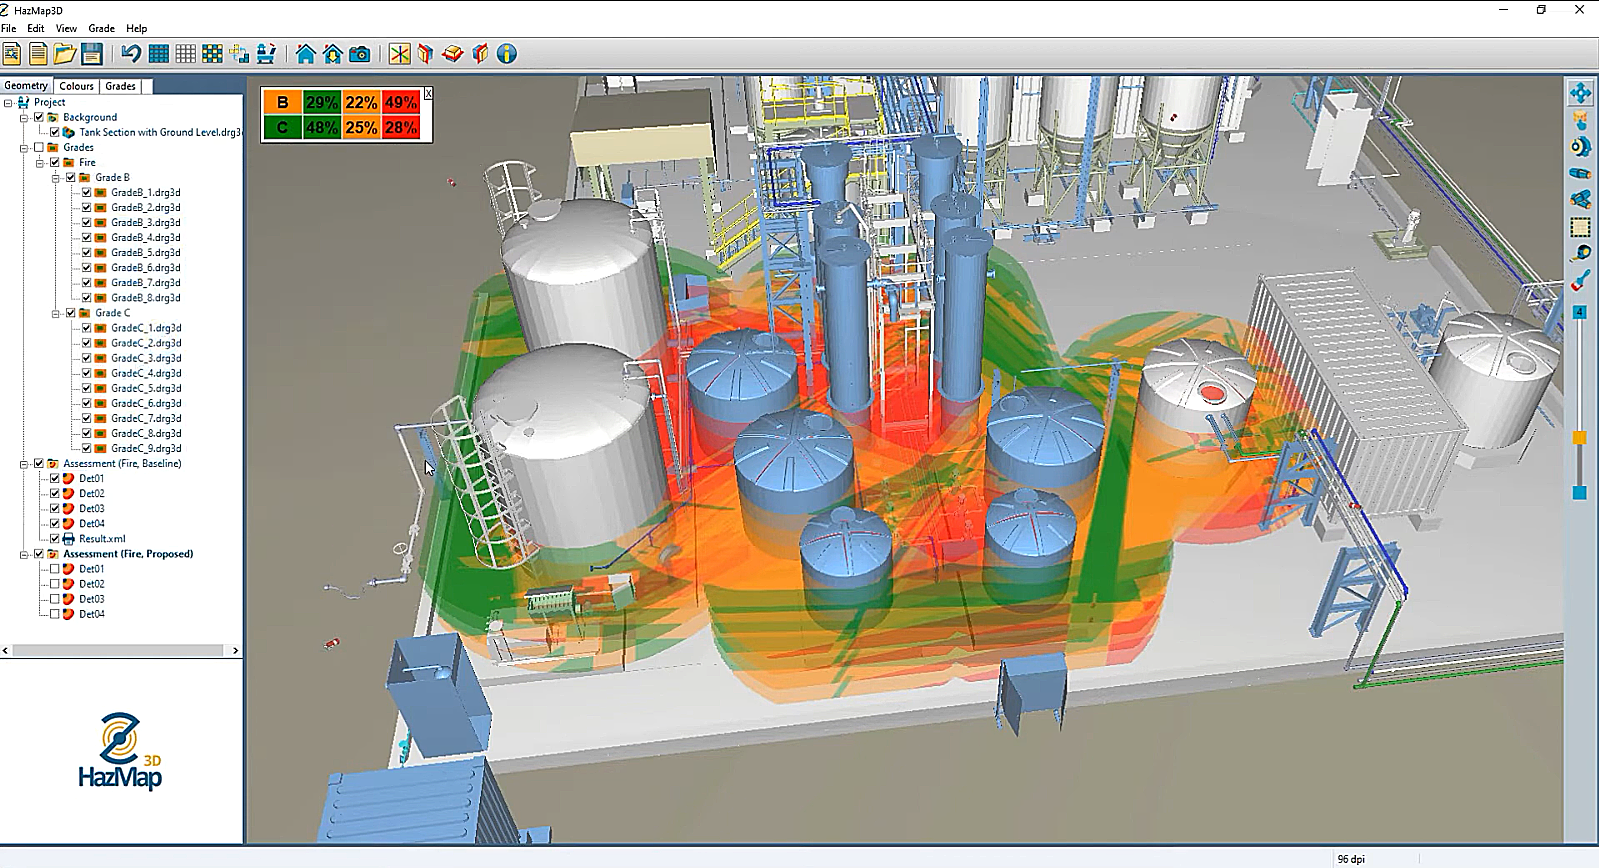Click the orange slider handle in right toolbar

[x=1580, y=438]
